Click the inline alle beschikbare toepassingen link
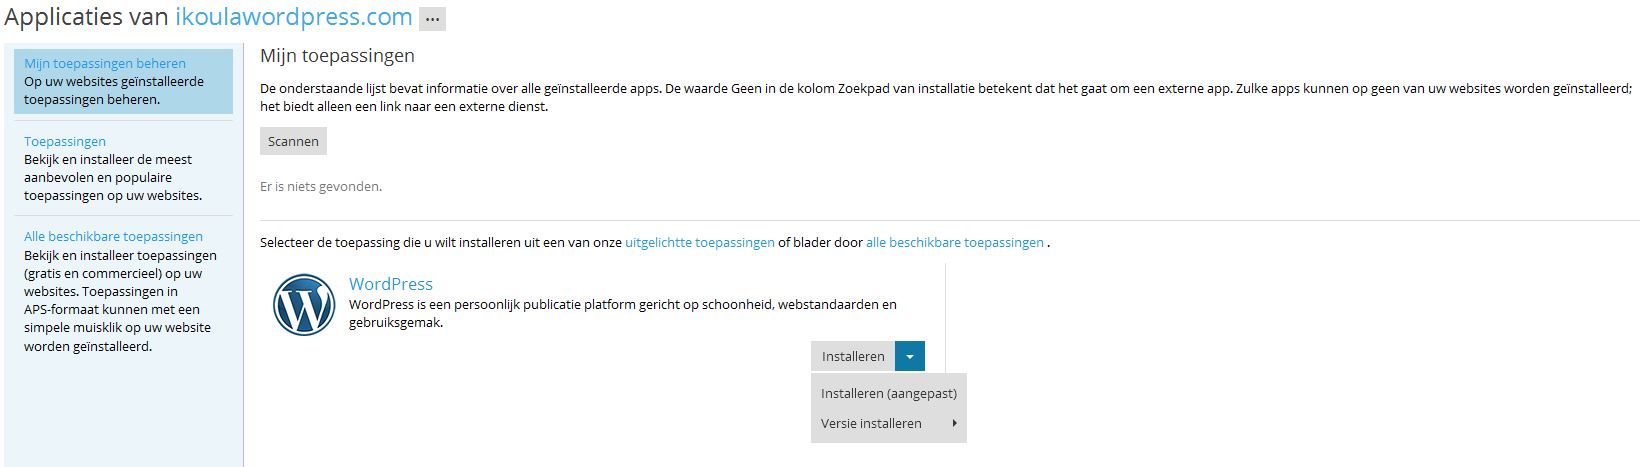The image size is (1640, 467). (x=954, y=242)
